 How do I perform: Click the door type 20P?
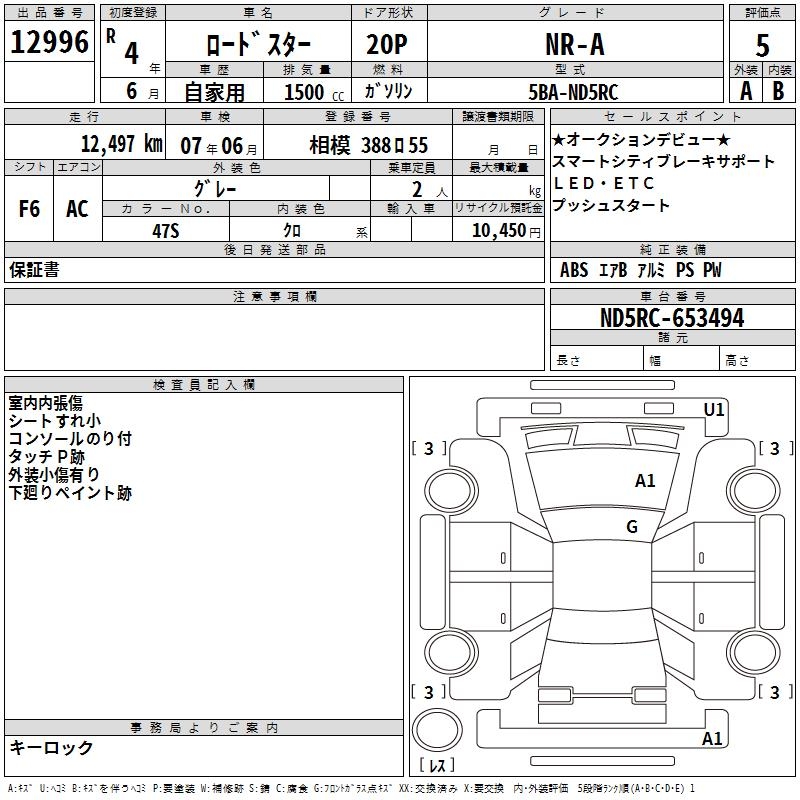(x=387, y=44)
